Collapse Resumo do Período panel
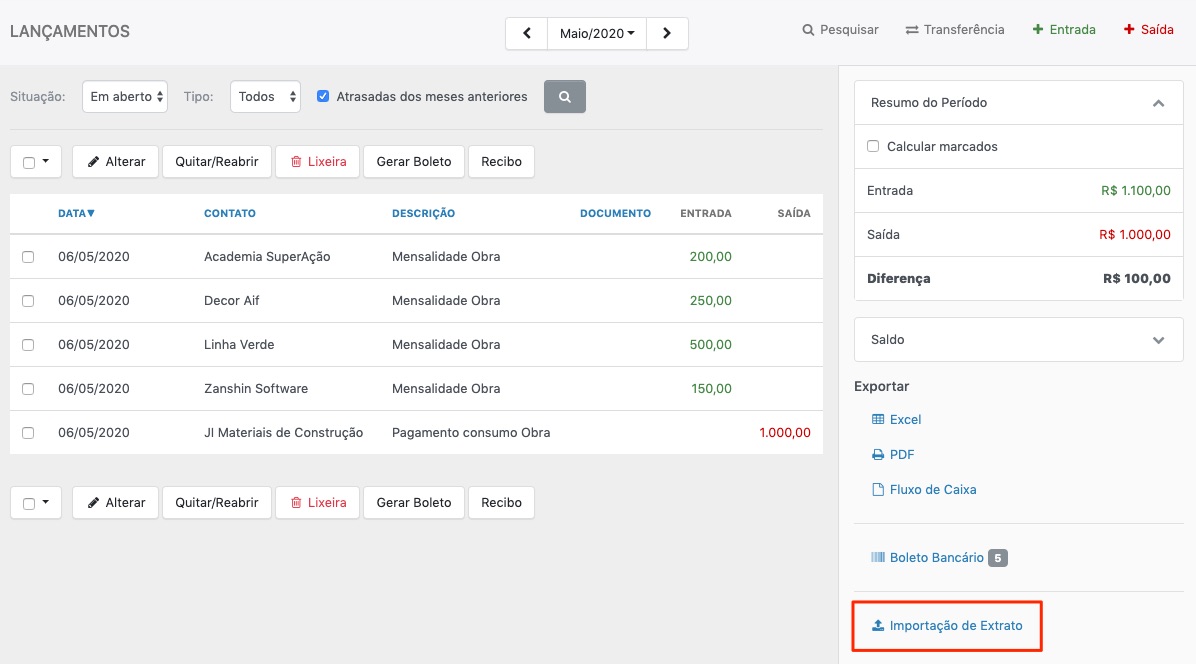Screen dimensions: 1196x664 point(1158,103)
